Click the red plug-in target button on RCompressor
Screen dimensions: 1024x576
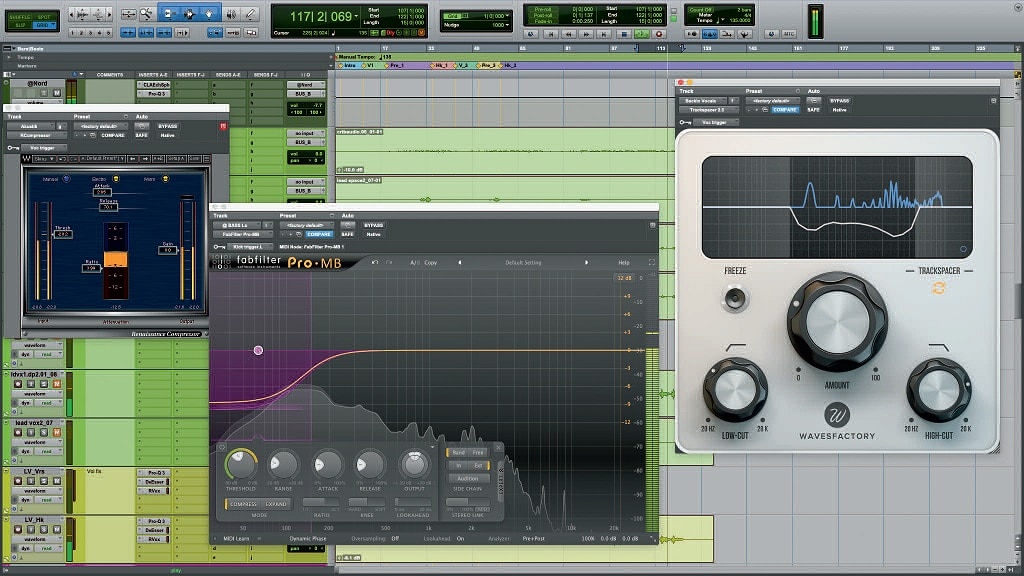[223, 126]
